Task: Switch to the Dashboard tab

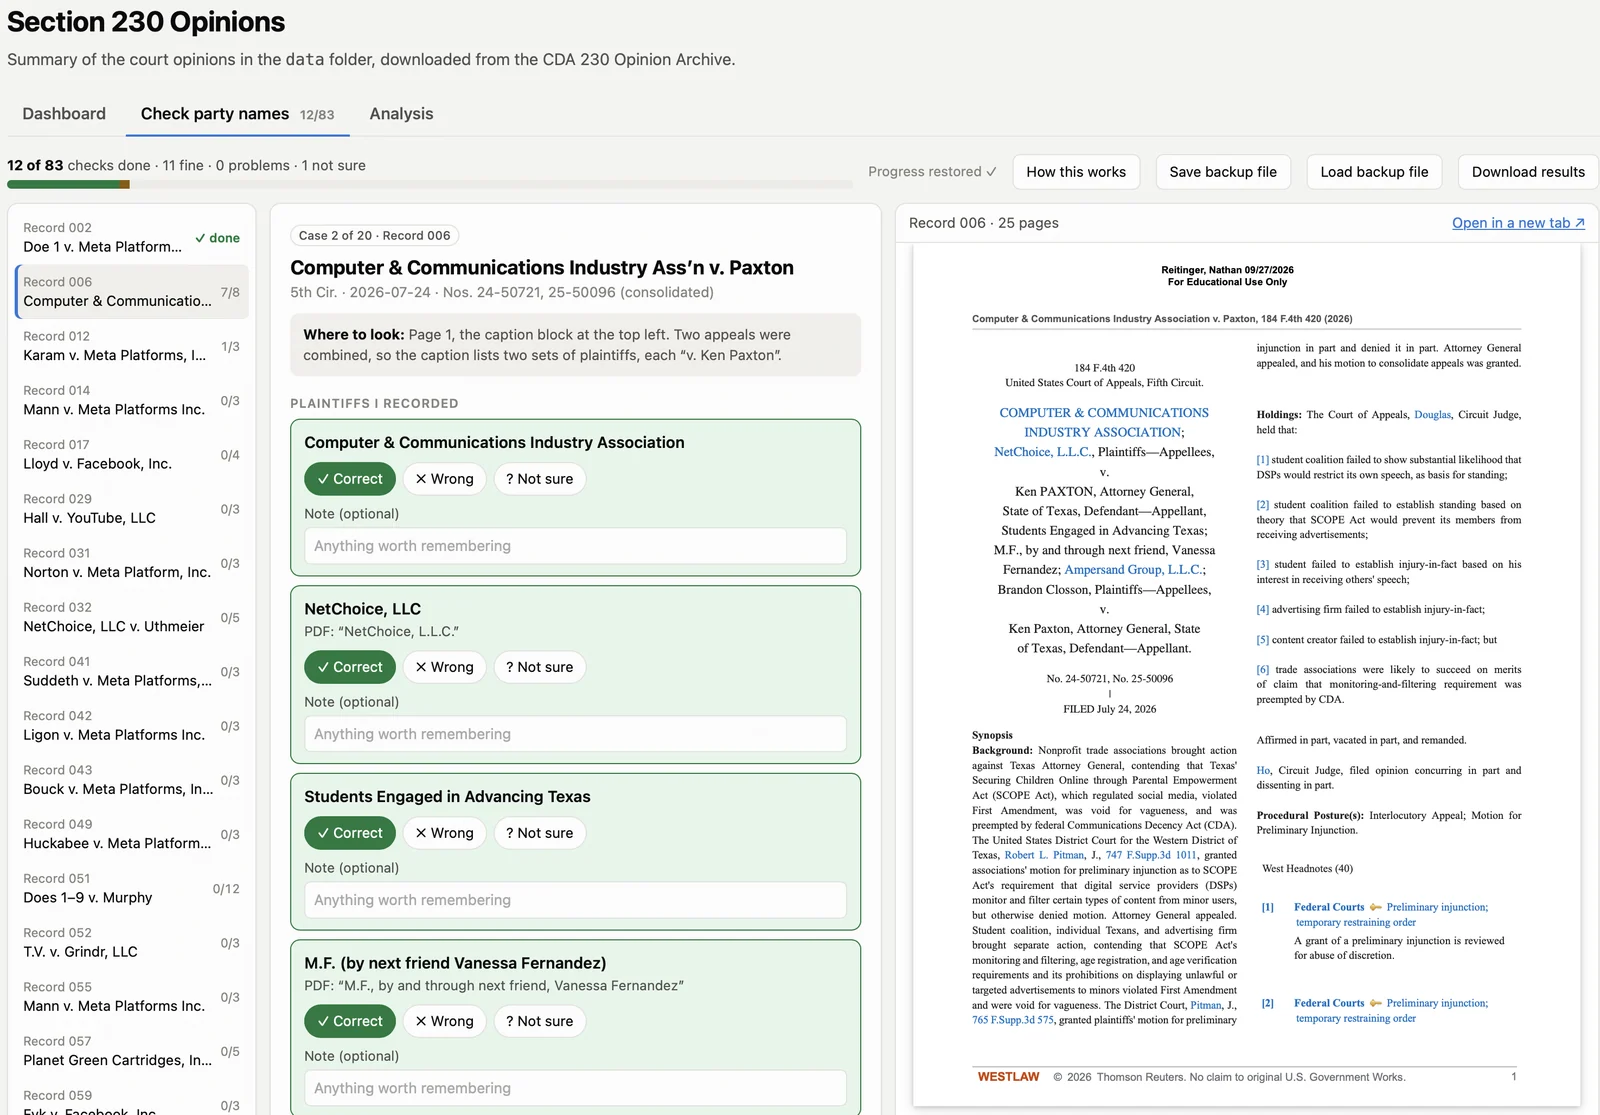Action: click(64, 114)
